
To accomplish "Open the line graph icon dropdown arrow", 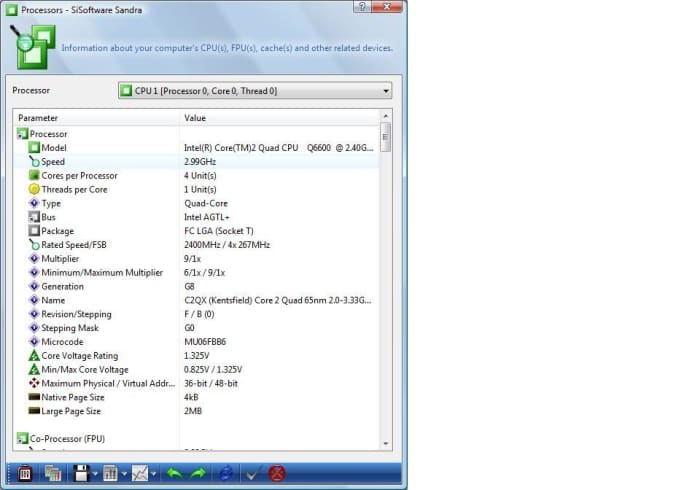I will [154, 474].
